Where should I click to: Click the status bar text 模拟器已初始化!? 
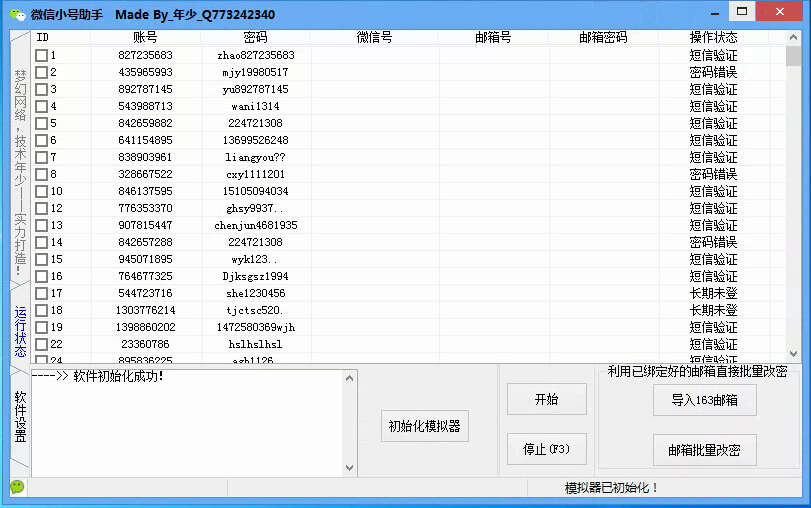coord(611,488)
